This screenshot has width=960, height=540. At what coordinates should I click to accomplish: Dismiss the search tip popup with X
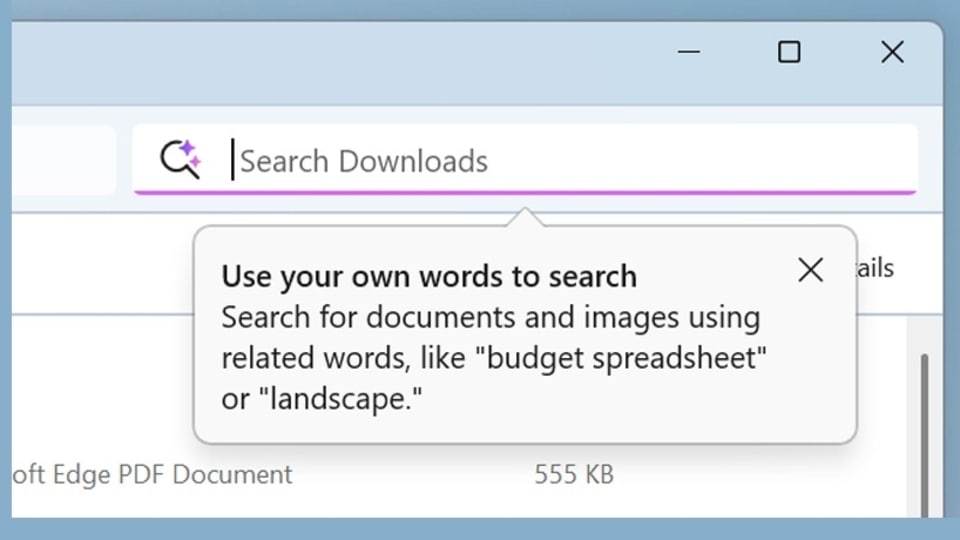(x=810, y=269)
